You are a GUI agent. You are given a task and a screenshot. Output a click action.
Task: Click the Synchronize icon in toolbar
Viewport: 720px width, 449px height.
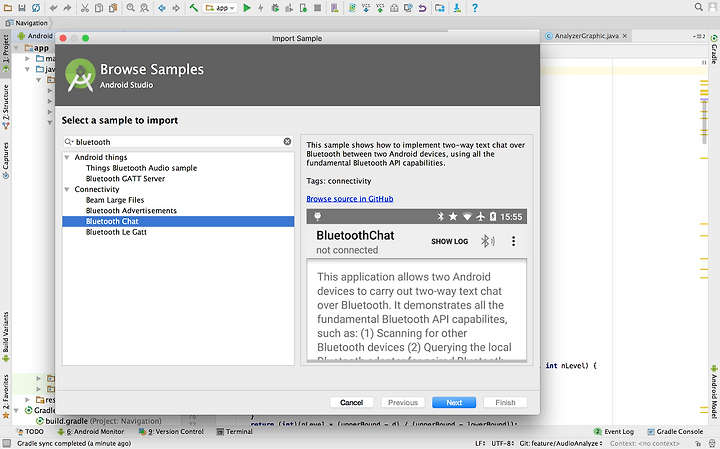[x=36, y=8]
